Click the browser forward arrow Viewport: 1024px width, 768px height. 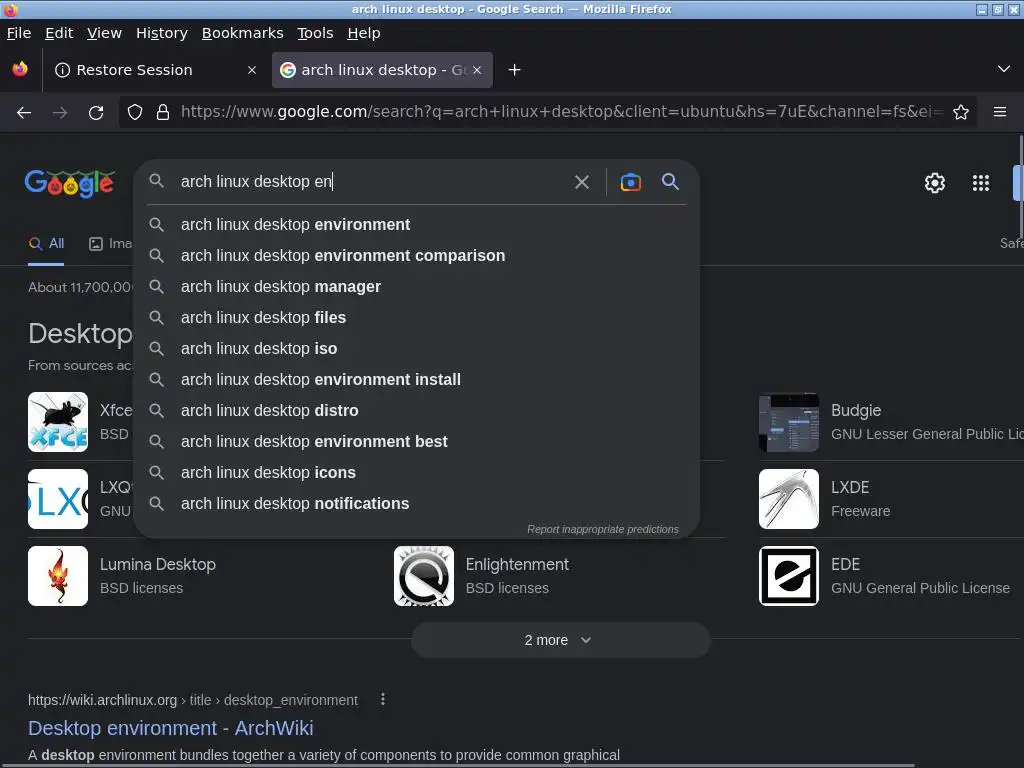[60, 112]
